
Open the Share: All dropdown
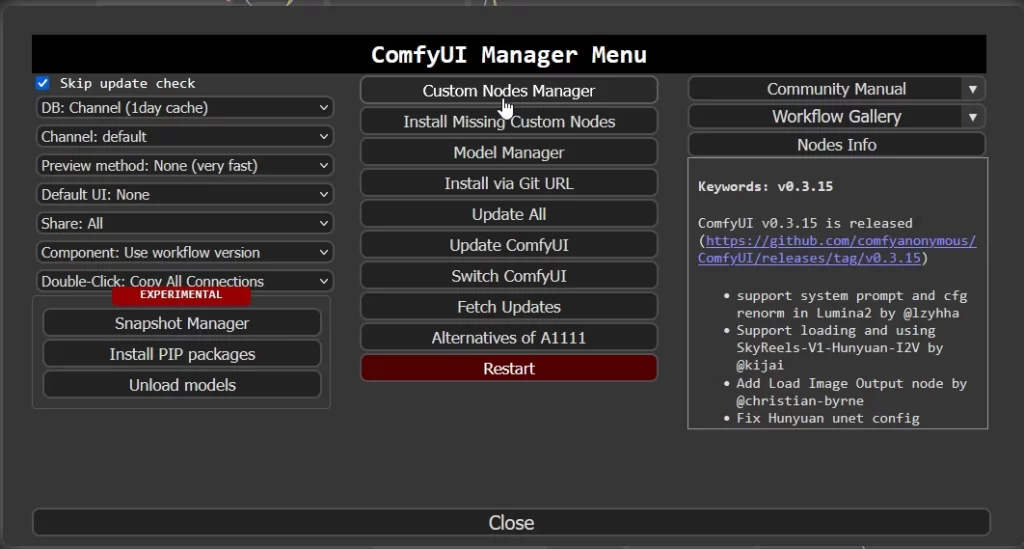point(184,223)
